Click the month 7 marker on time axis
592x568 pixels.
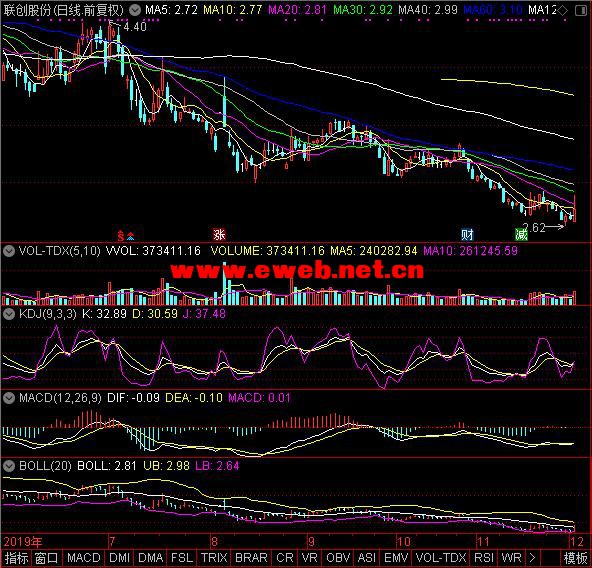112,542
